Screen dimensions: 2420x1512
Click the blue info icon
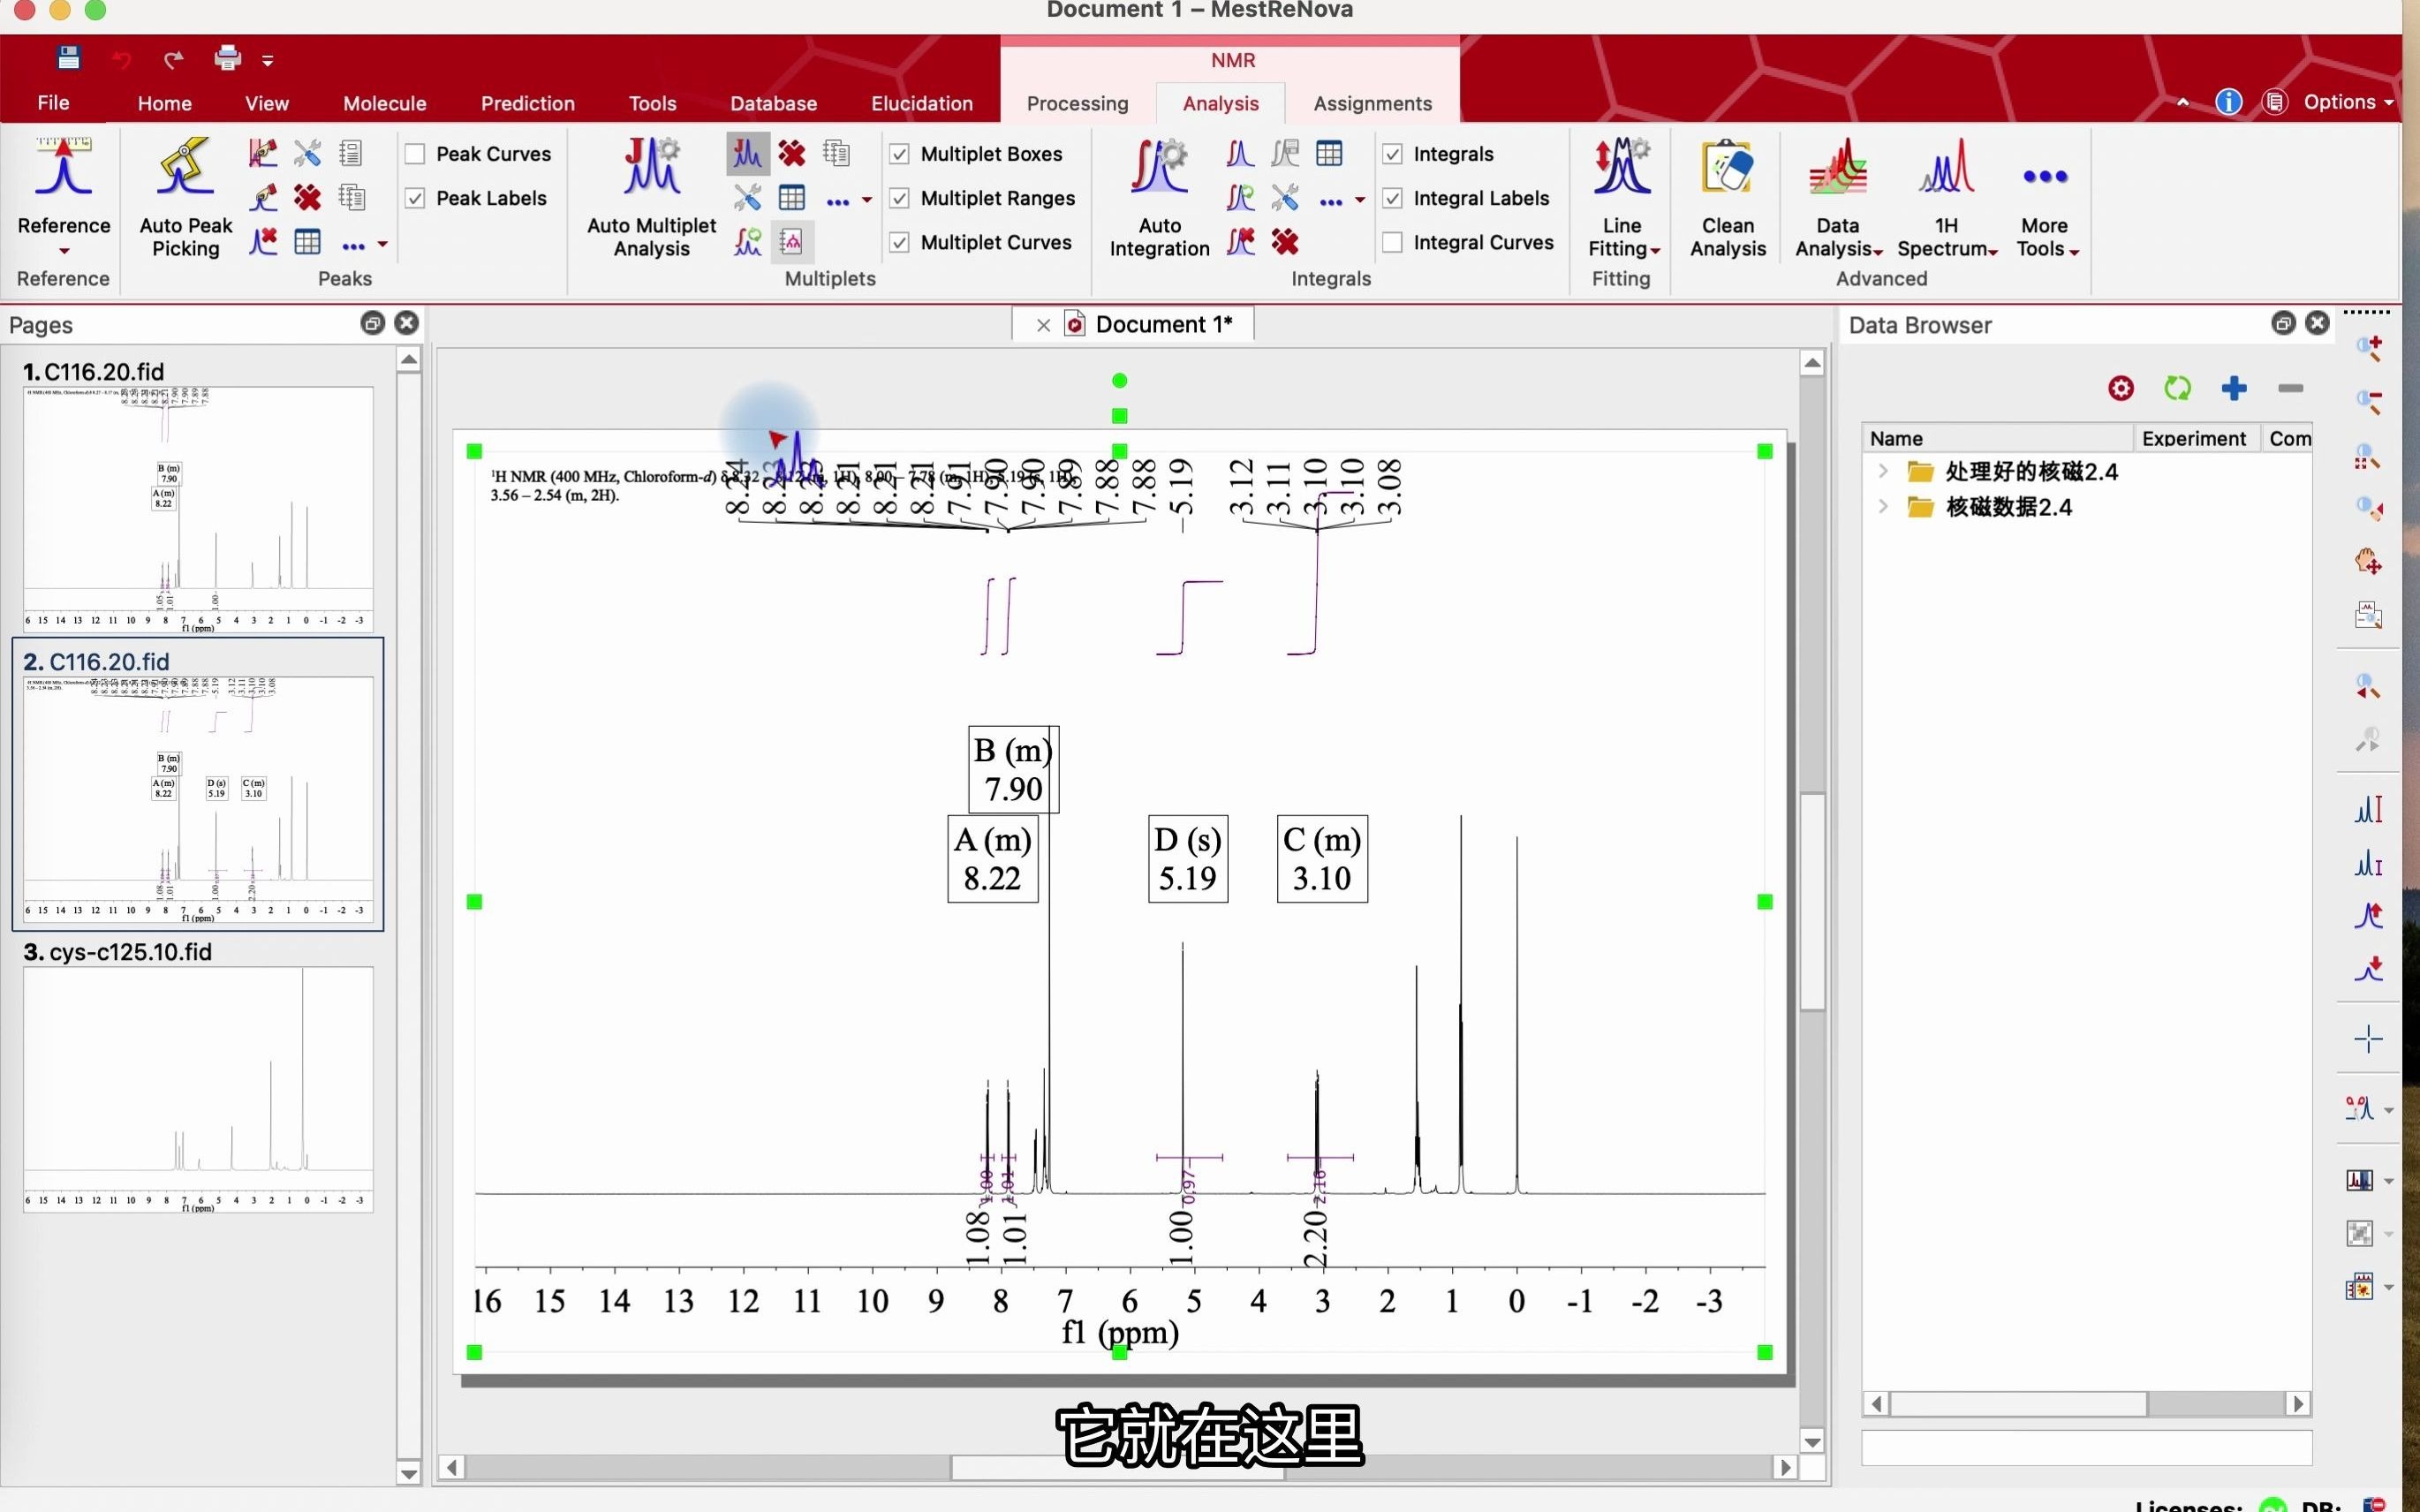coord(2228,102)
